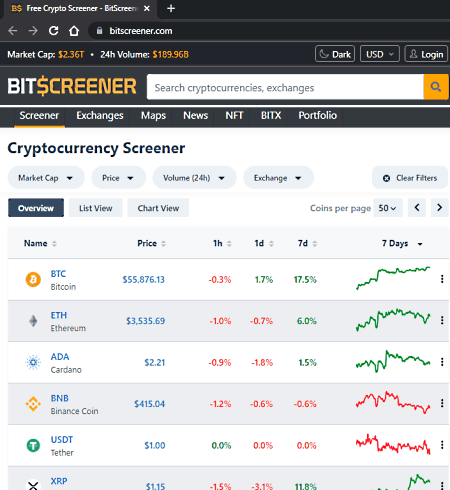Click the Tether USDT logo icon
Screen dimensions: 450x490
click(x=33, y=445)
